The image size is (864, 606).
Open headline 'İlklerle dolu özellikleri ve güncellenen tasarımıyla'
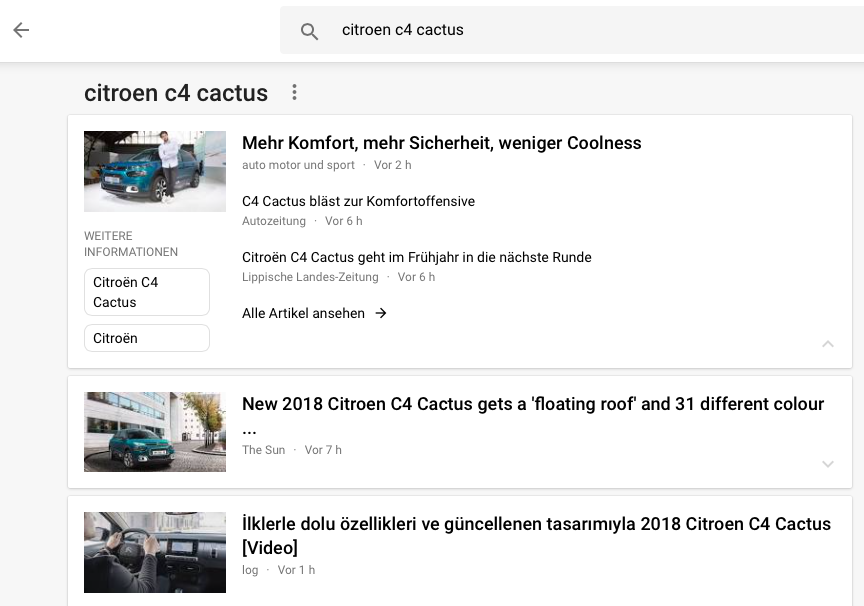coord(536,535)
